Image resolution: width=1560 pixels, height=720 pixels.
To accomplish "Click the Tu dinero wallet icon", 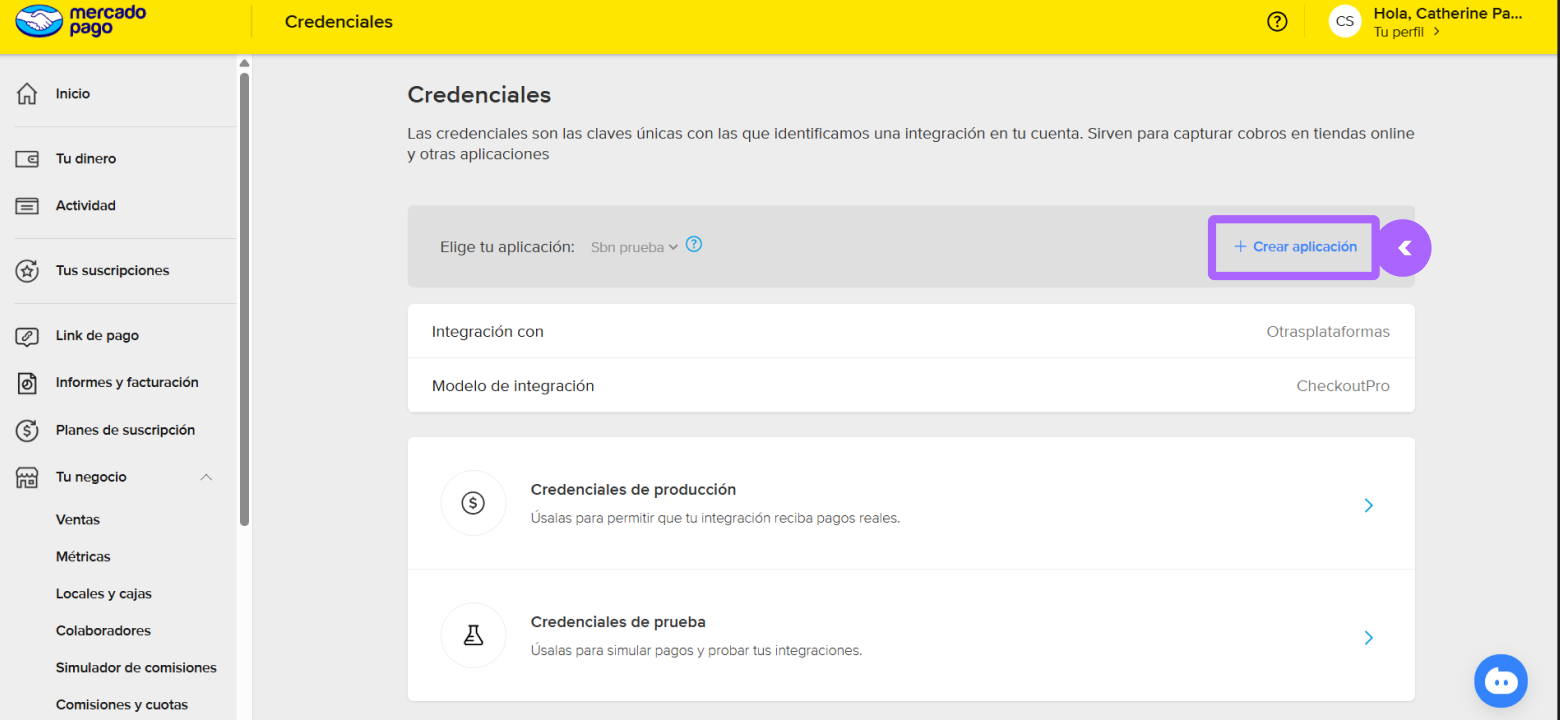I will [27, 159].
